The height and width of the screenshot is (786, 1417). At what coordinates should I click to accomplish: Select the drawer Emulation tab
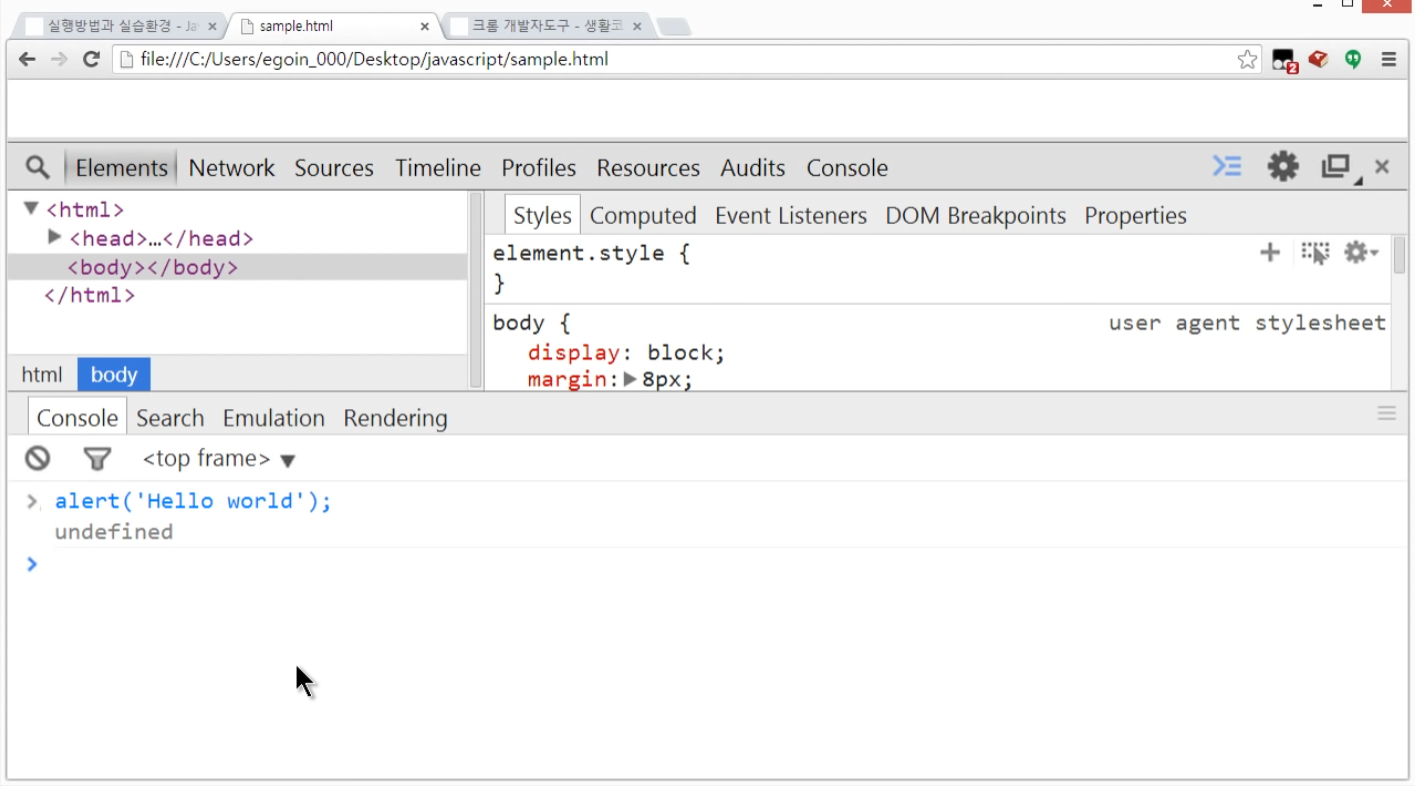coord(274,417)
